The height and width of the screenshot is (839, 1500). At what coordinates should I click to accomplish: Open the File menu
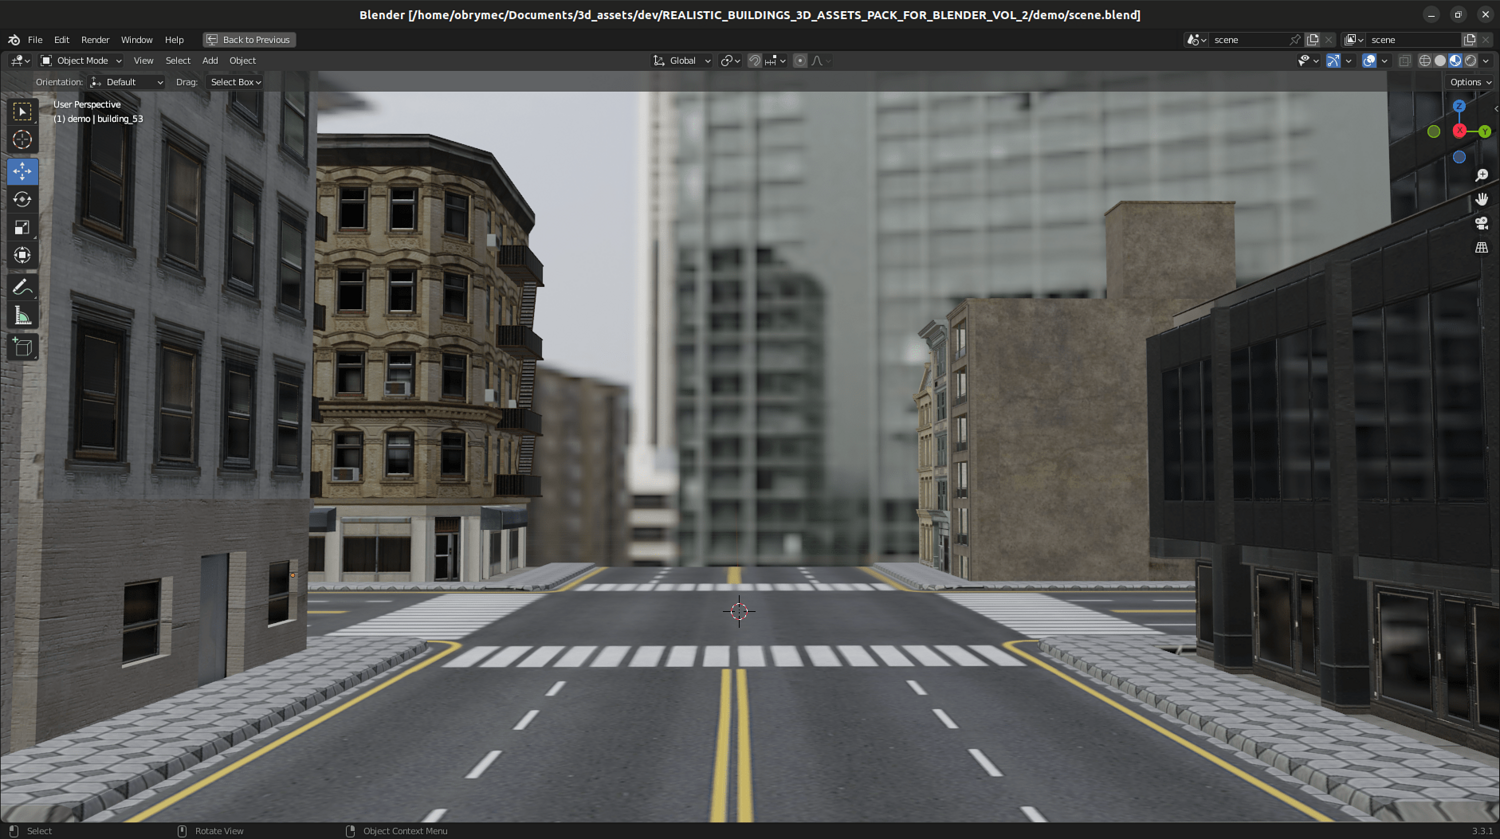35,40
